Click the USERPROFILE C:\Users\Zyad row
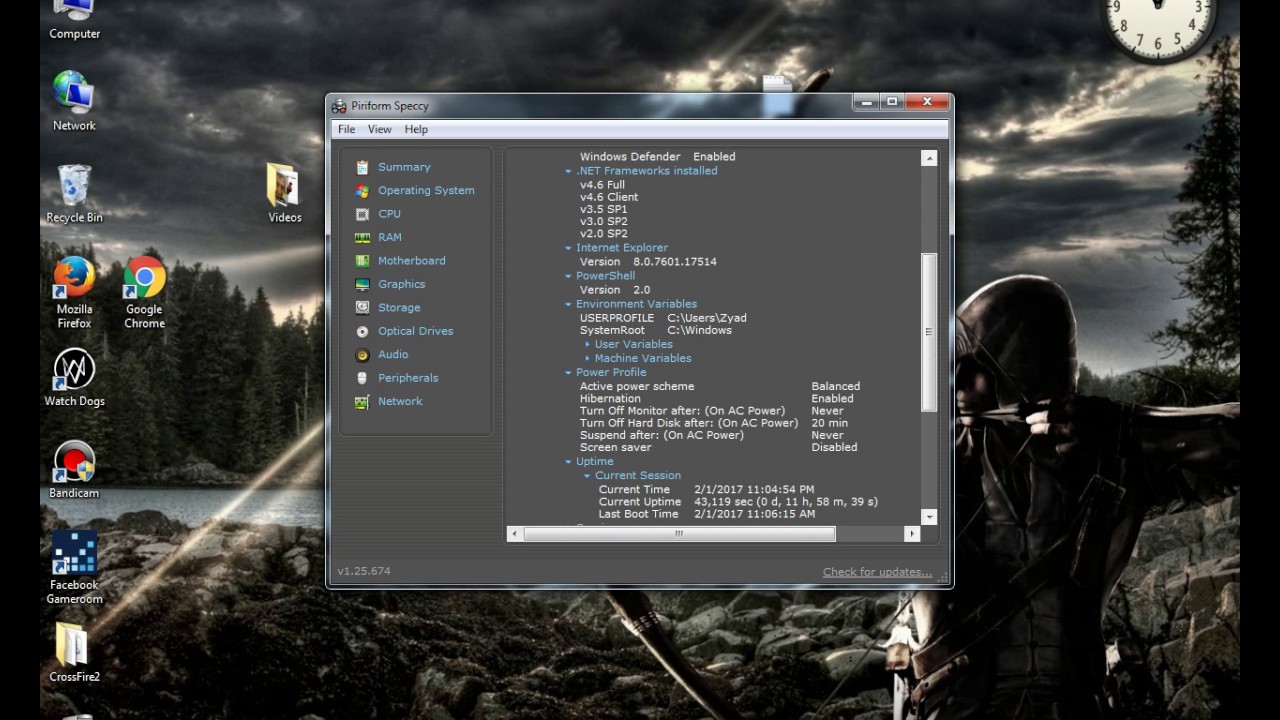 663,318
